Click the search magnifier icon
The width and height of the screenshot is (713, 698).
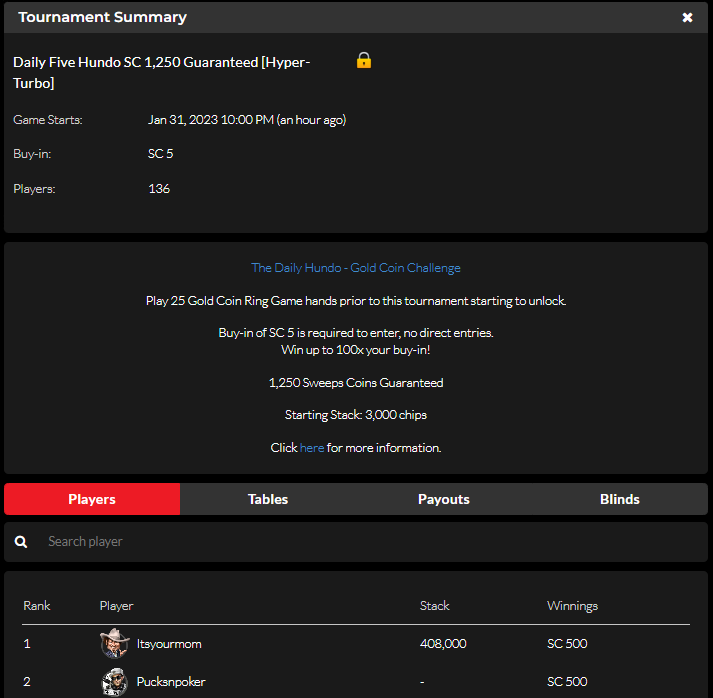(x=21, y=542)
